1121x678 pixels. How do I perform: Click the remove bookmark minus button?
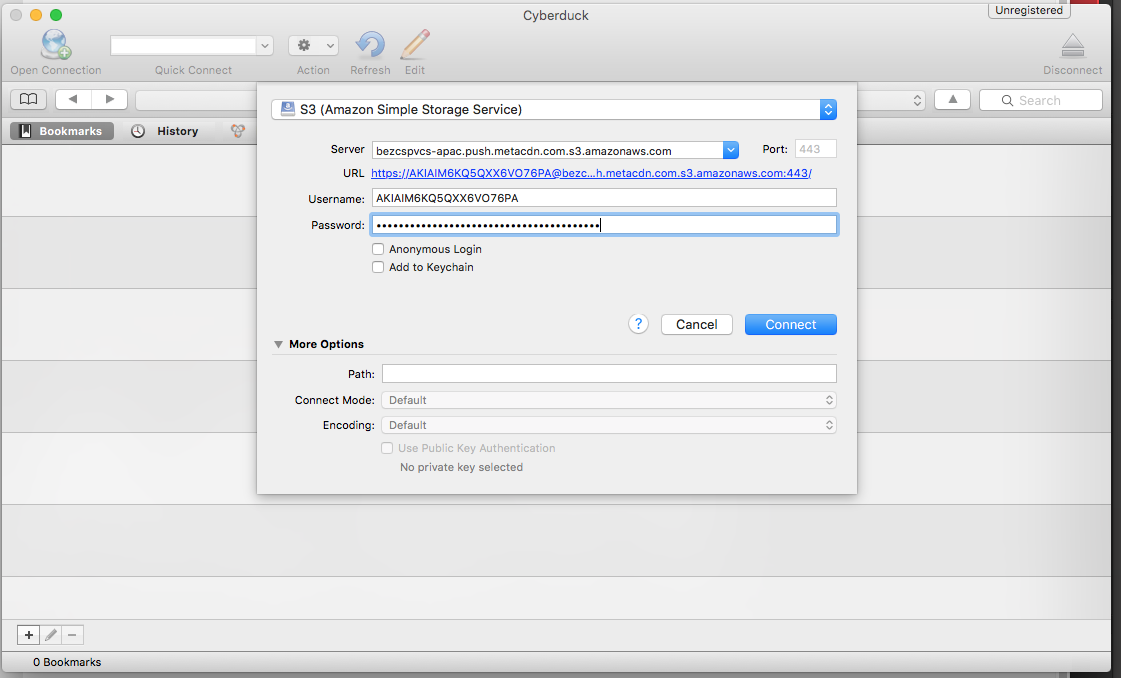point(72,634)
